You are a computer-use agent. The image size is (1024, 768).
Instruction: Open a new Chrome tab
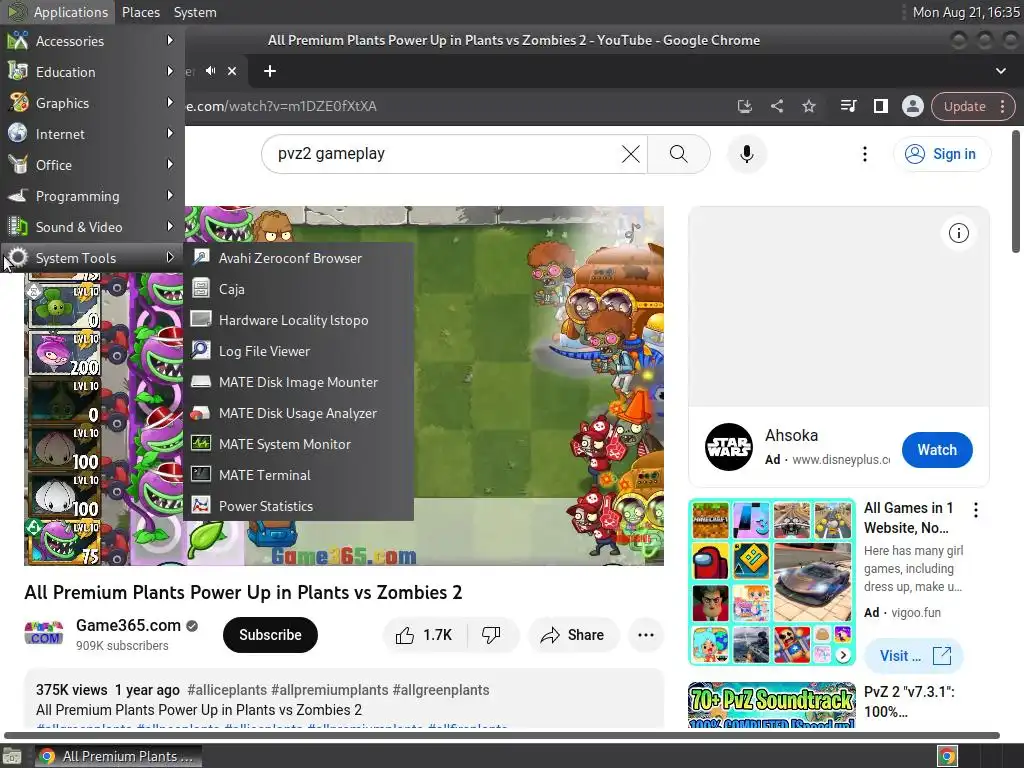coord(270,71)
